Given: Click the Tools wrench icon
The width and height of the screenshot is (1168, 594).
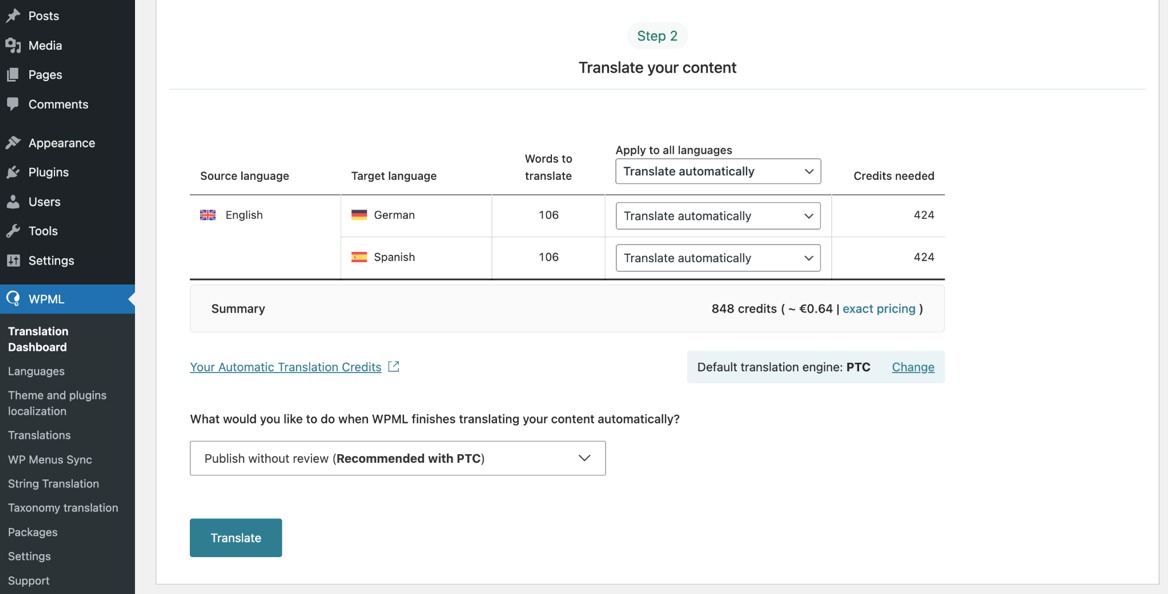Looking at the screenshot, I should pos(13,231).
